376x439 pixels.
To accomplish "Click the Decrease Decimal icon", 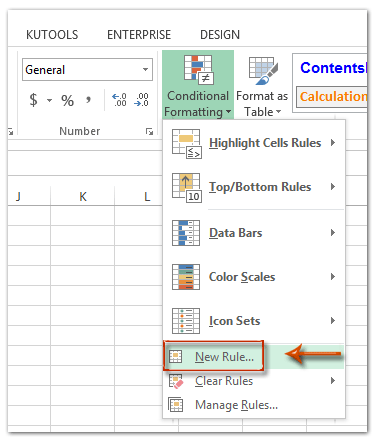I will pyautogui.click(x=141, y=100).
